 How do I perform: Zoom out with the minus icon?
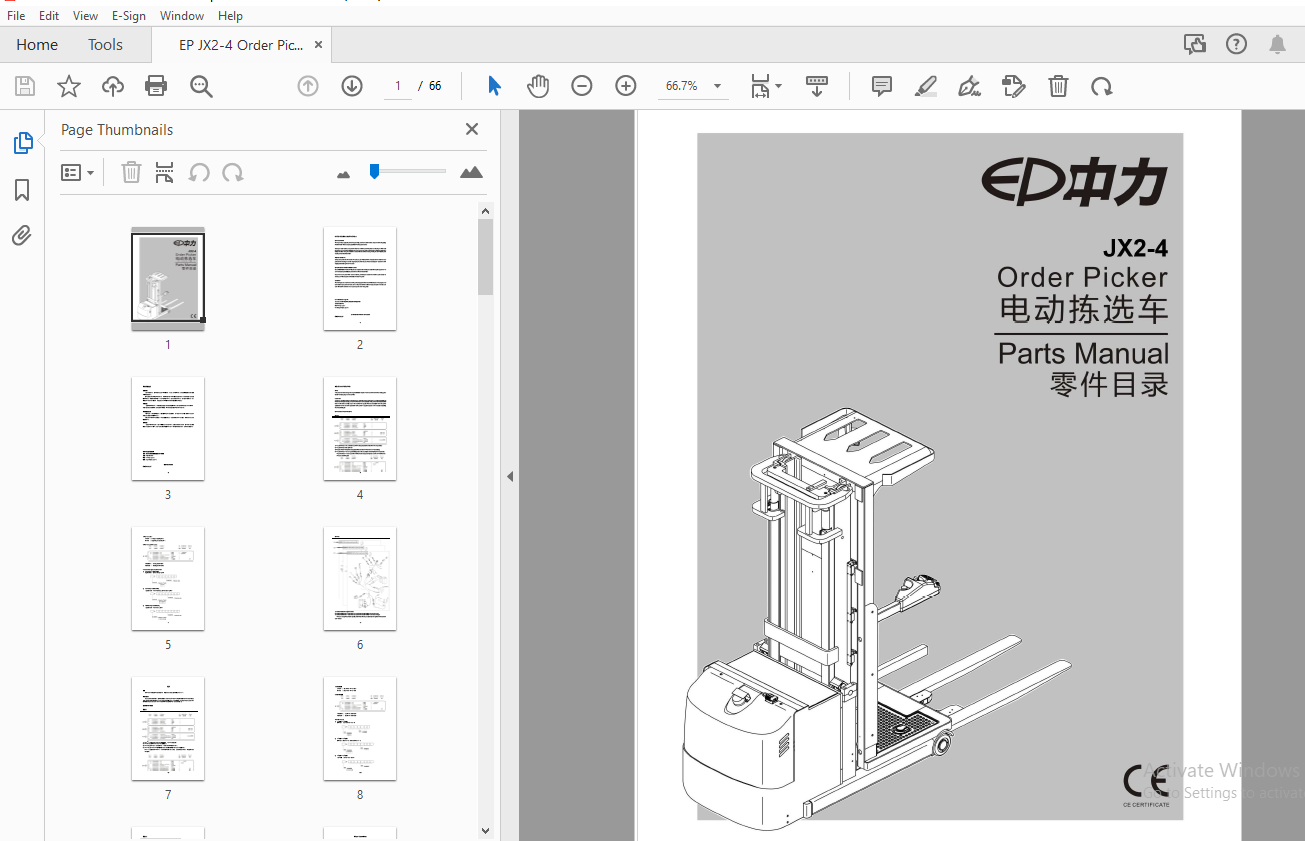(x=582, y=86)
